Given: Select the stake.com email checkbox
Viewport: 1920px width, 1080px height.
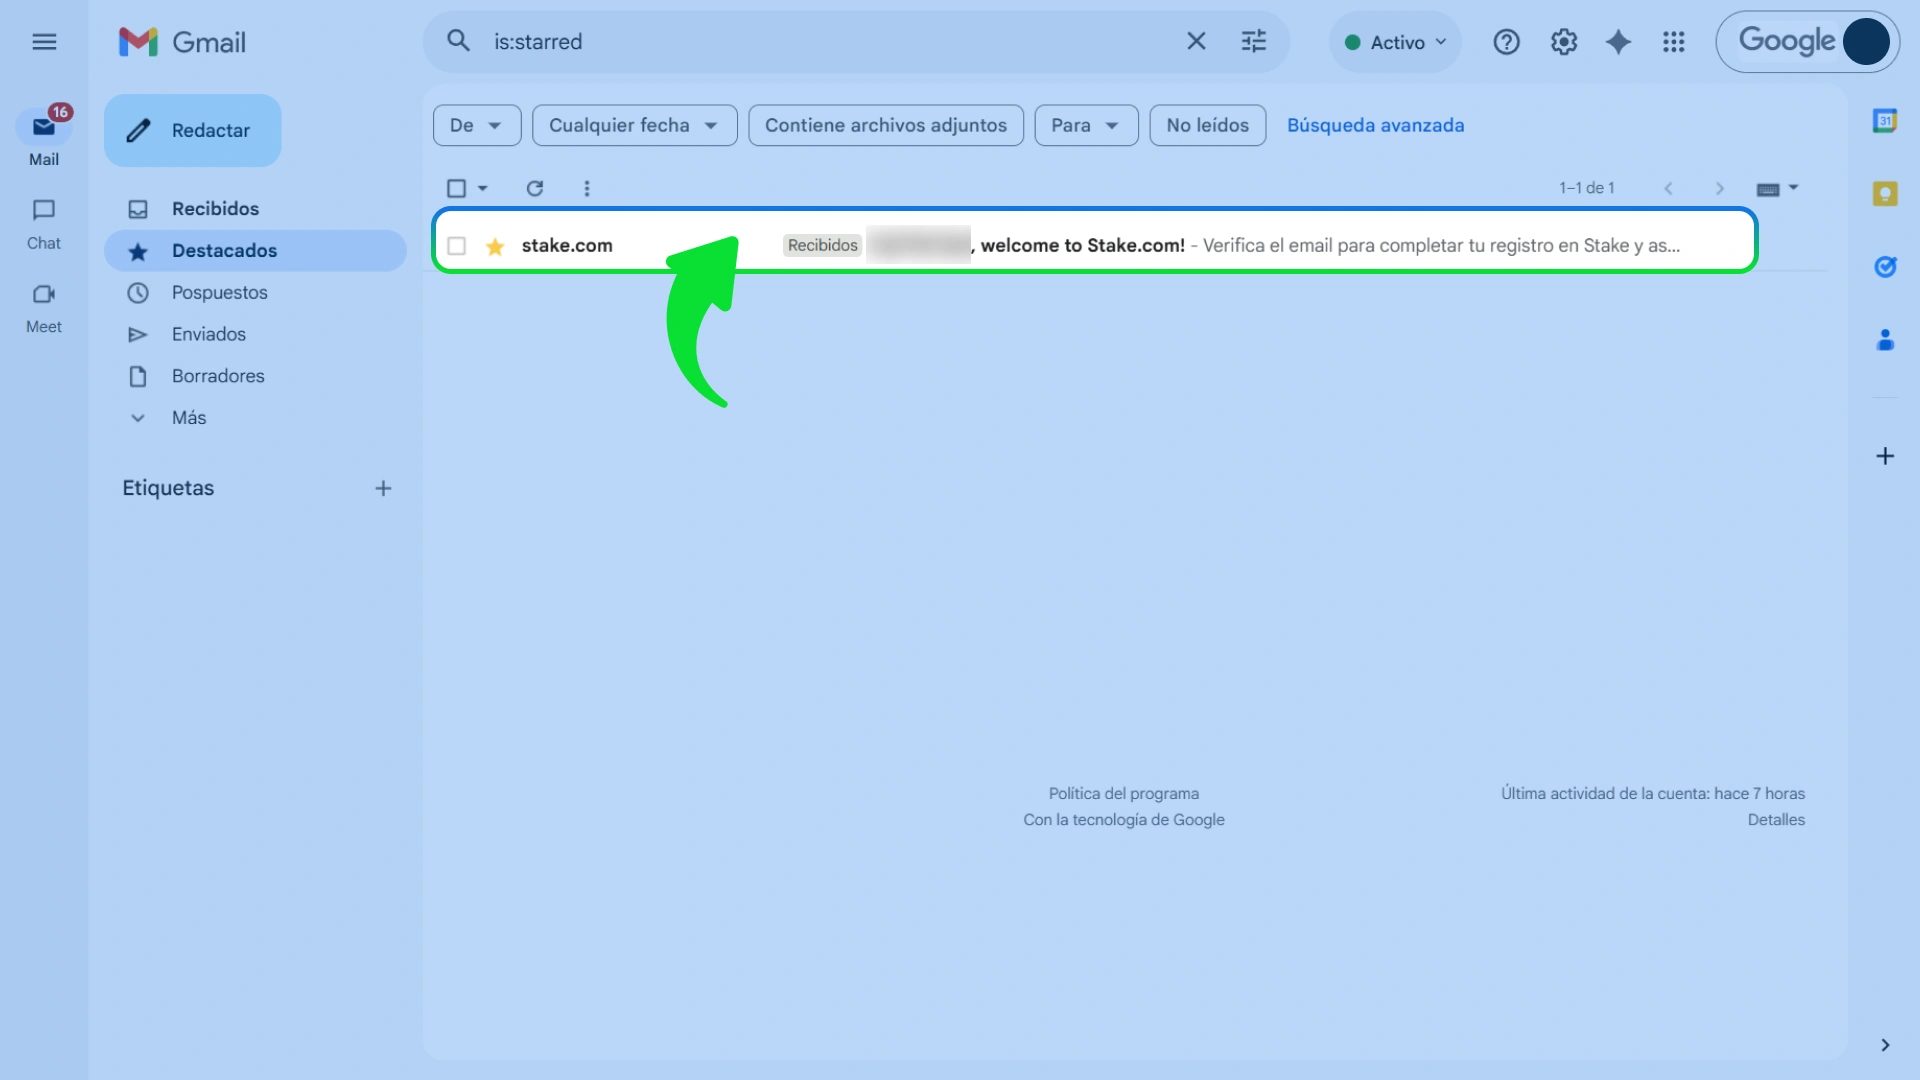Looking at the screenshot, I should pos(457,245).
